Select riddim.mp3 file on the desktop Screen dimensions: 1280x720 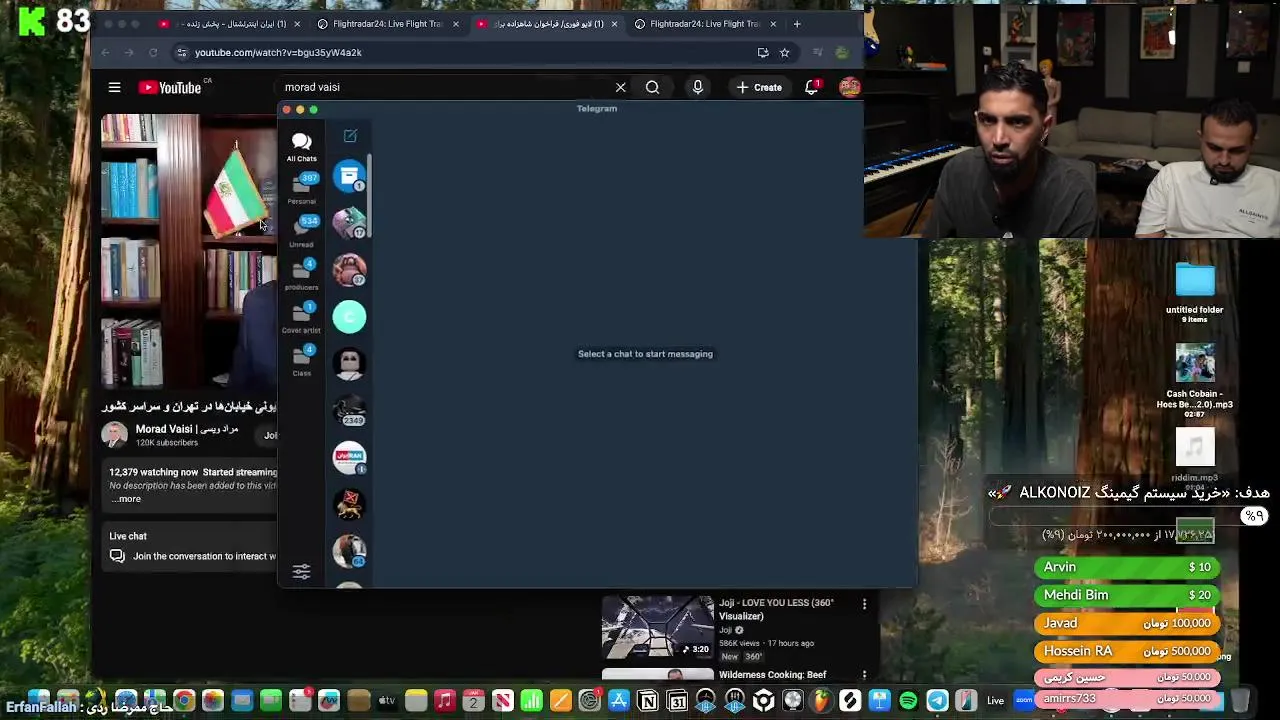click(1194, 455)
